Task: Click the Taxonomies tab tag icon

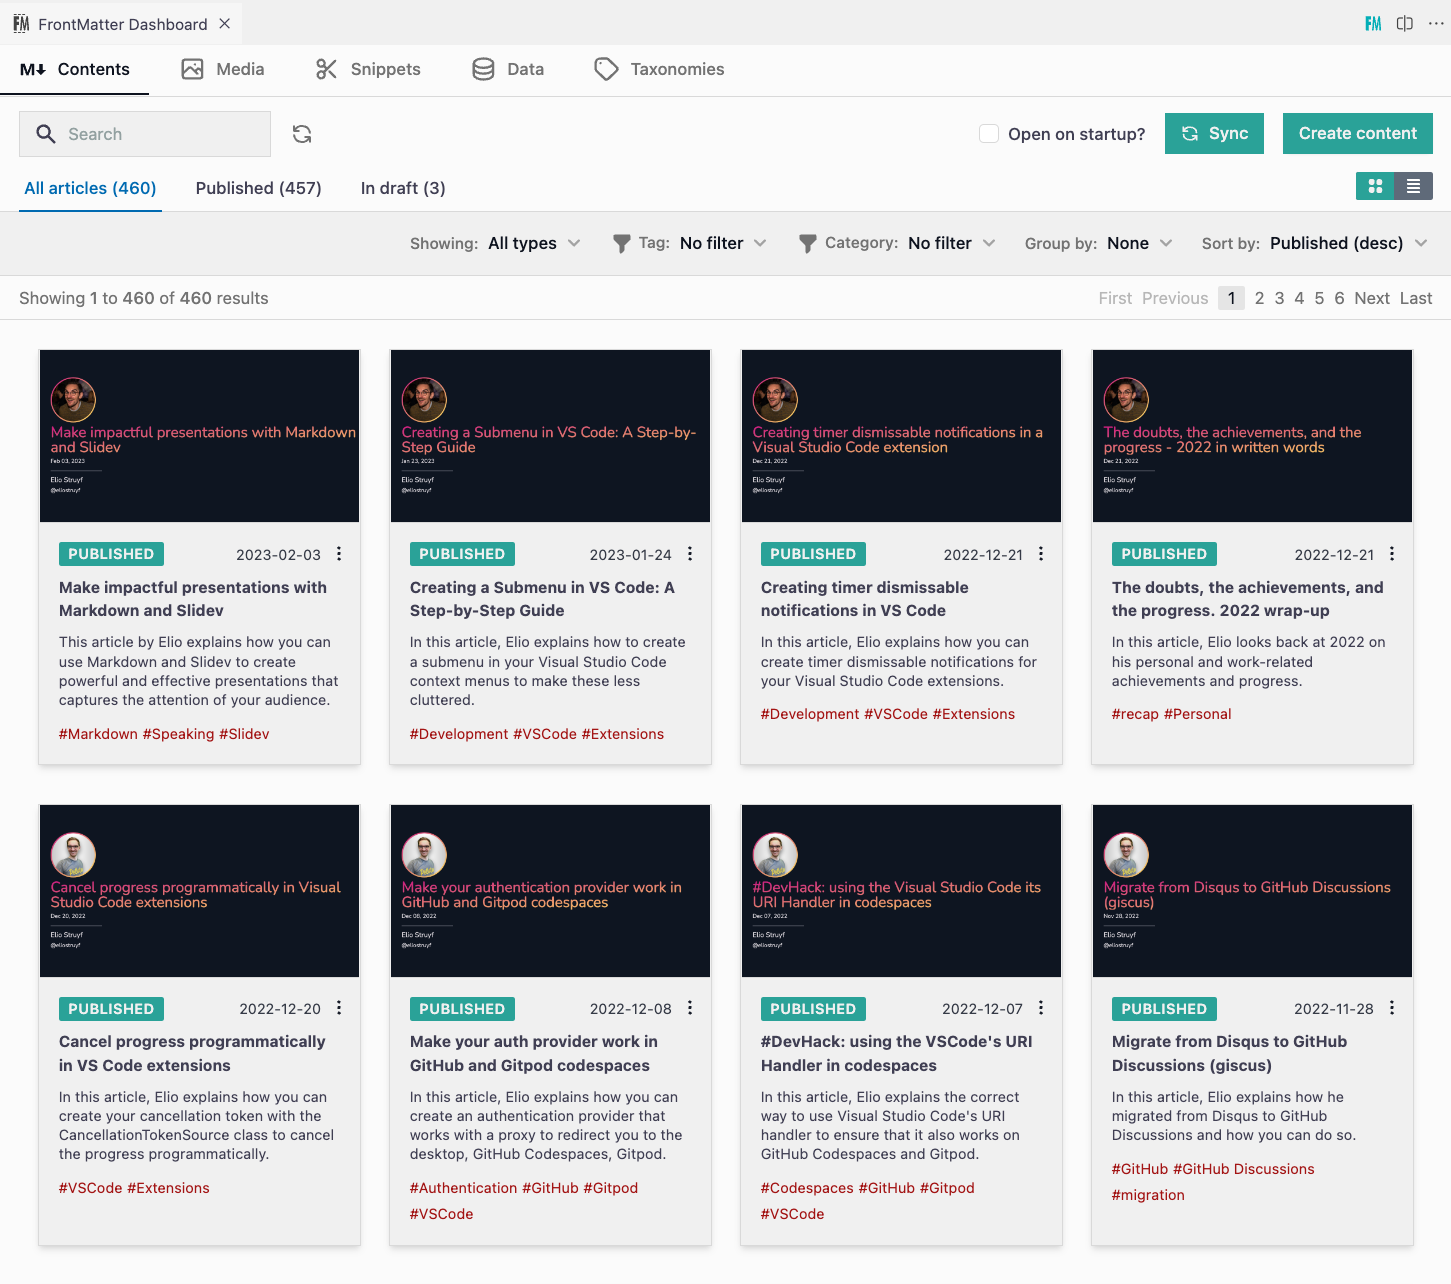Action: (x=606, y=69)
